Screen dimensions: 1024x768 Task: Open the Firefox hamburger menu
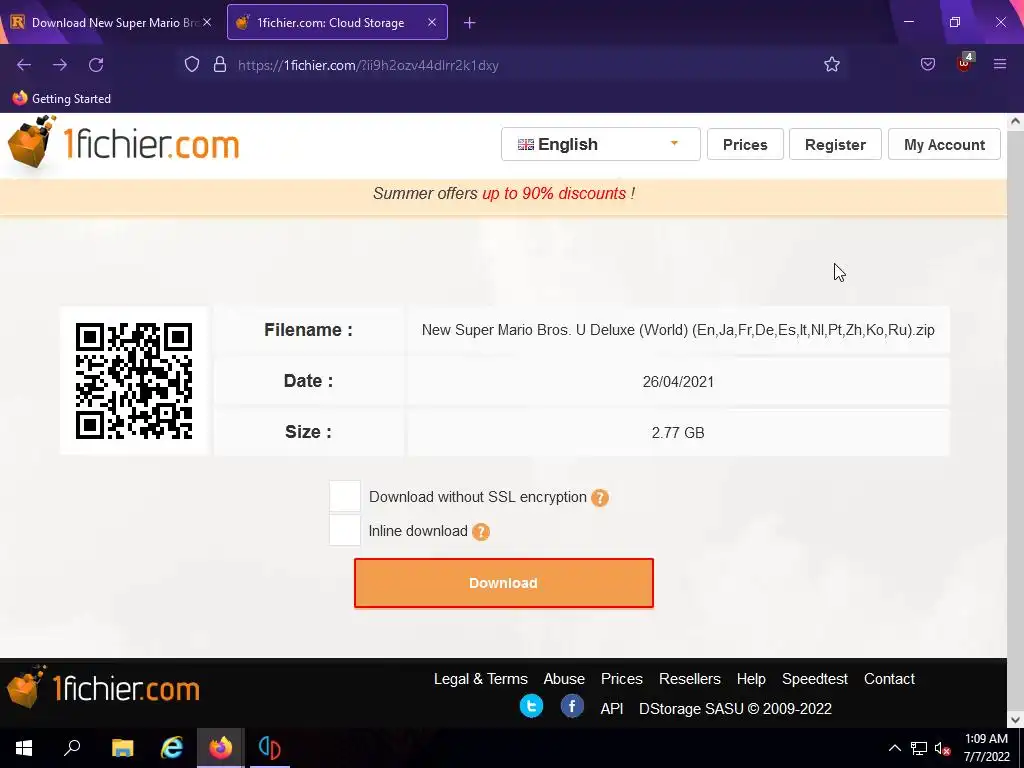pyautogui.click(x=1000, y=64)
